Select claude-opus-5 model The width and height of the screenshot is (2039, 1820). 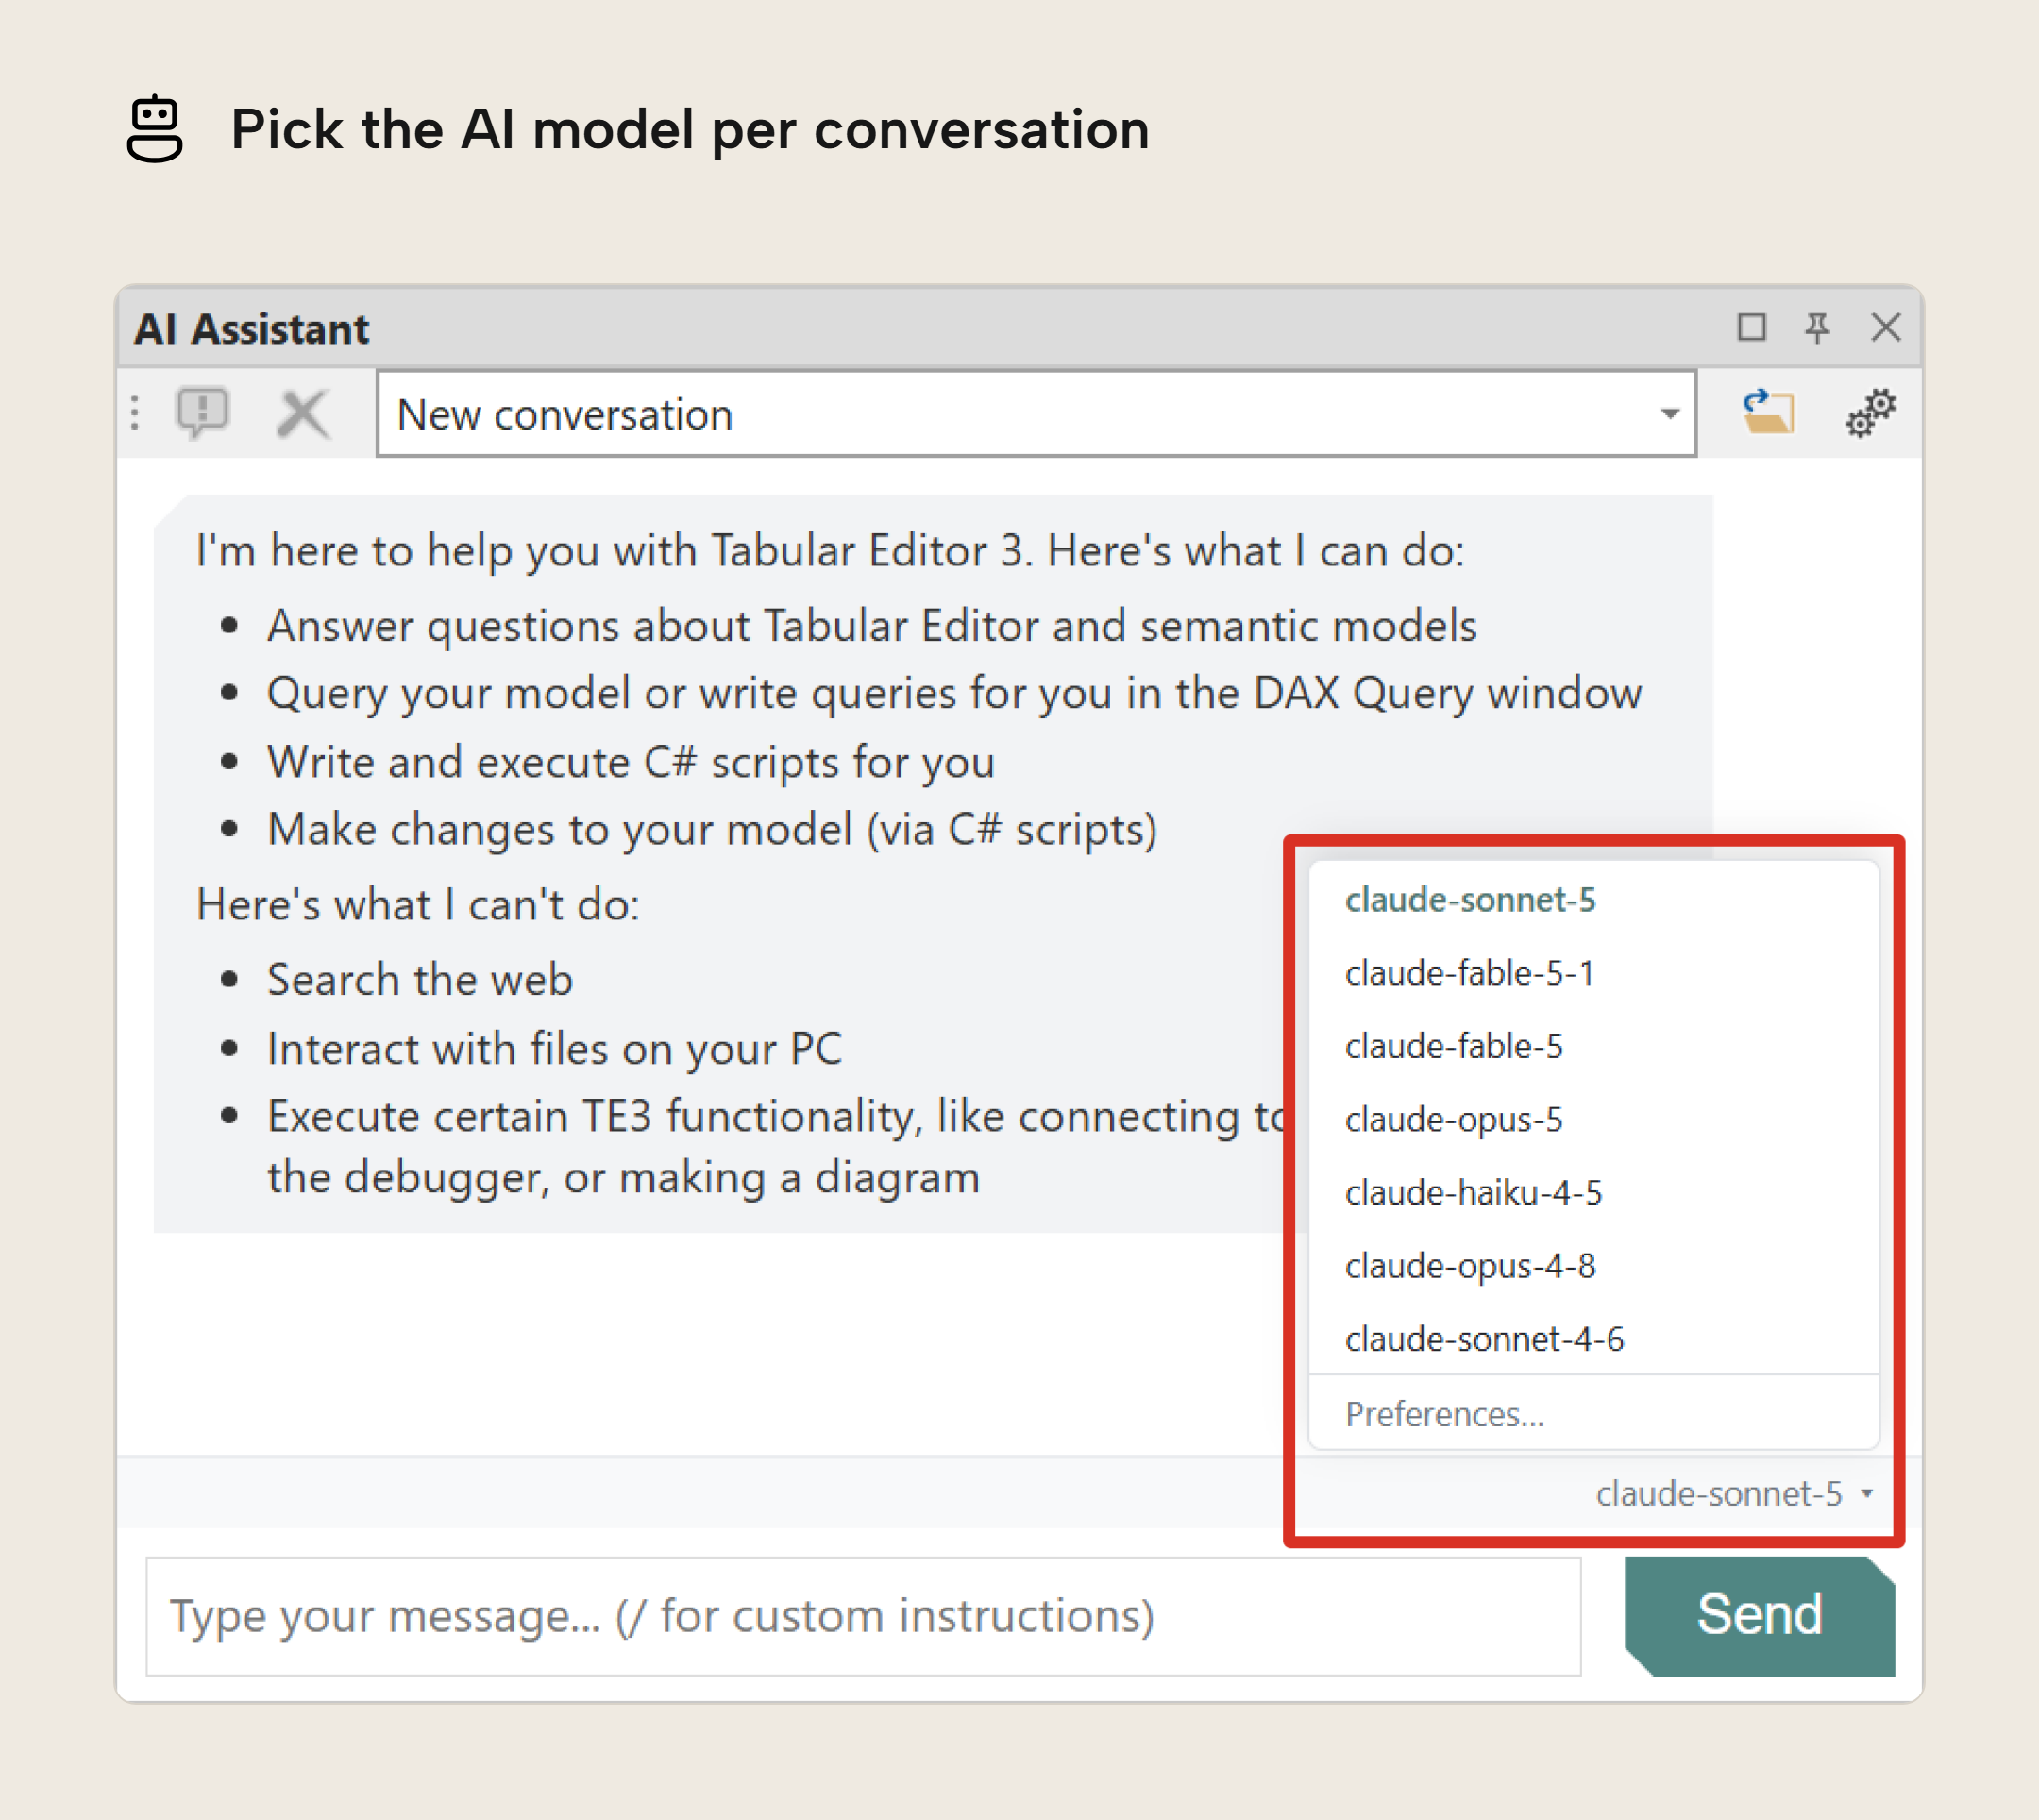[1594, 1119]
